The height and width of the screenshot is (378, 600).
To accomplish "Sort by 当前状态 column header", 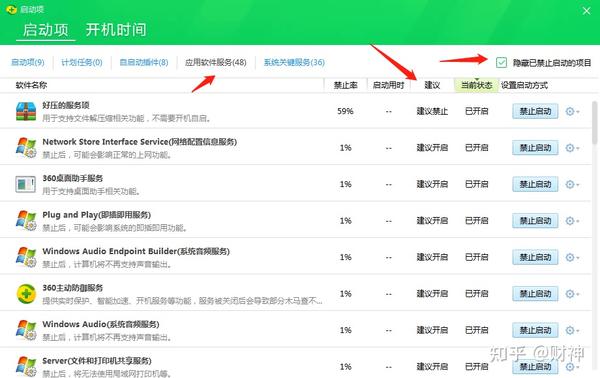I will (476, 85).
